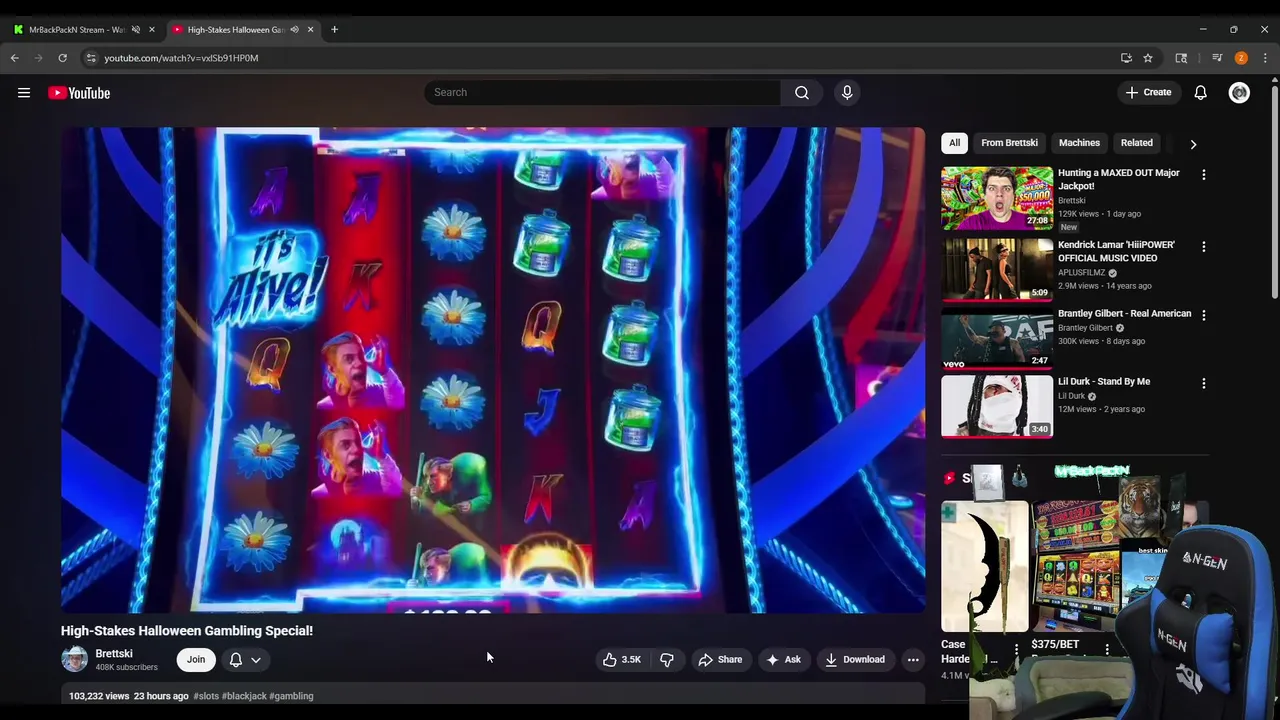Open the Create button in header
Viewport: 1280px width, 720px height.
[1148, 93]
